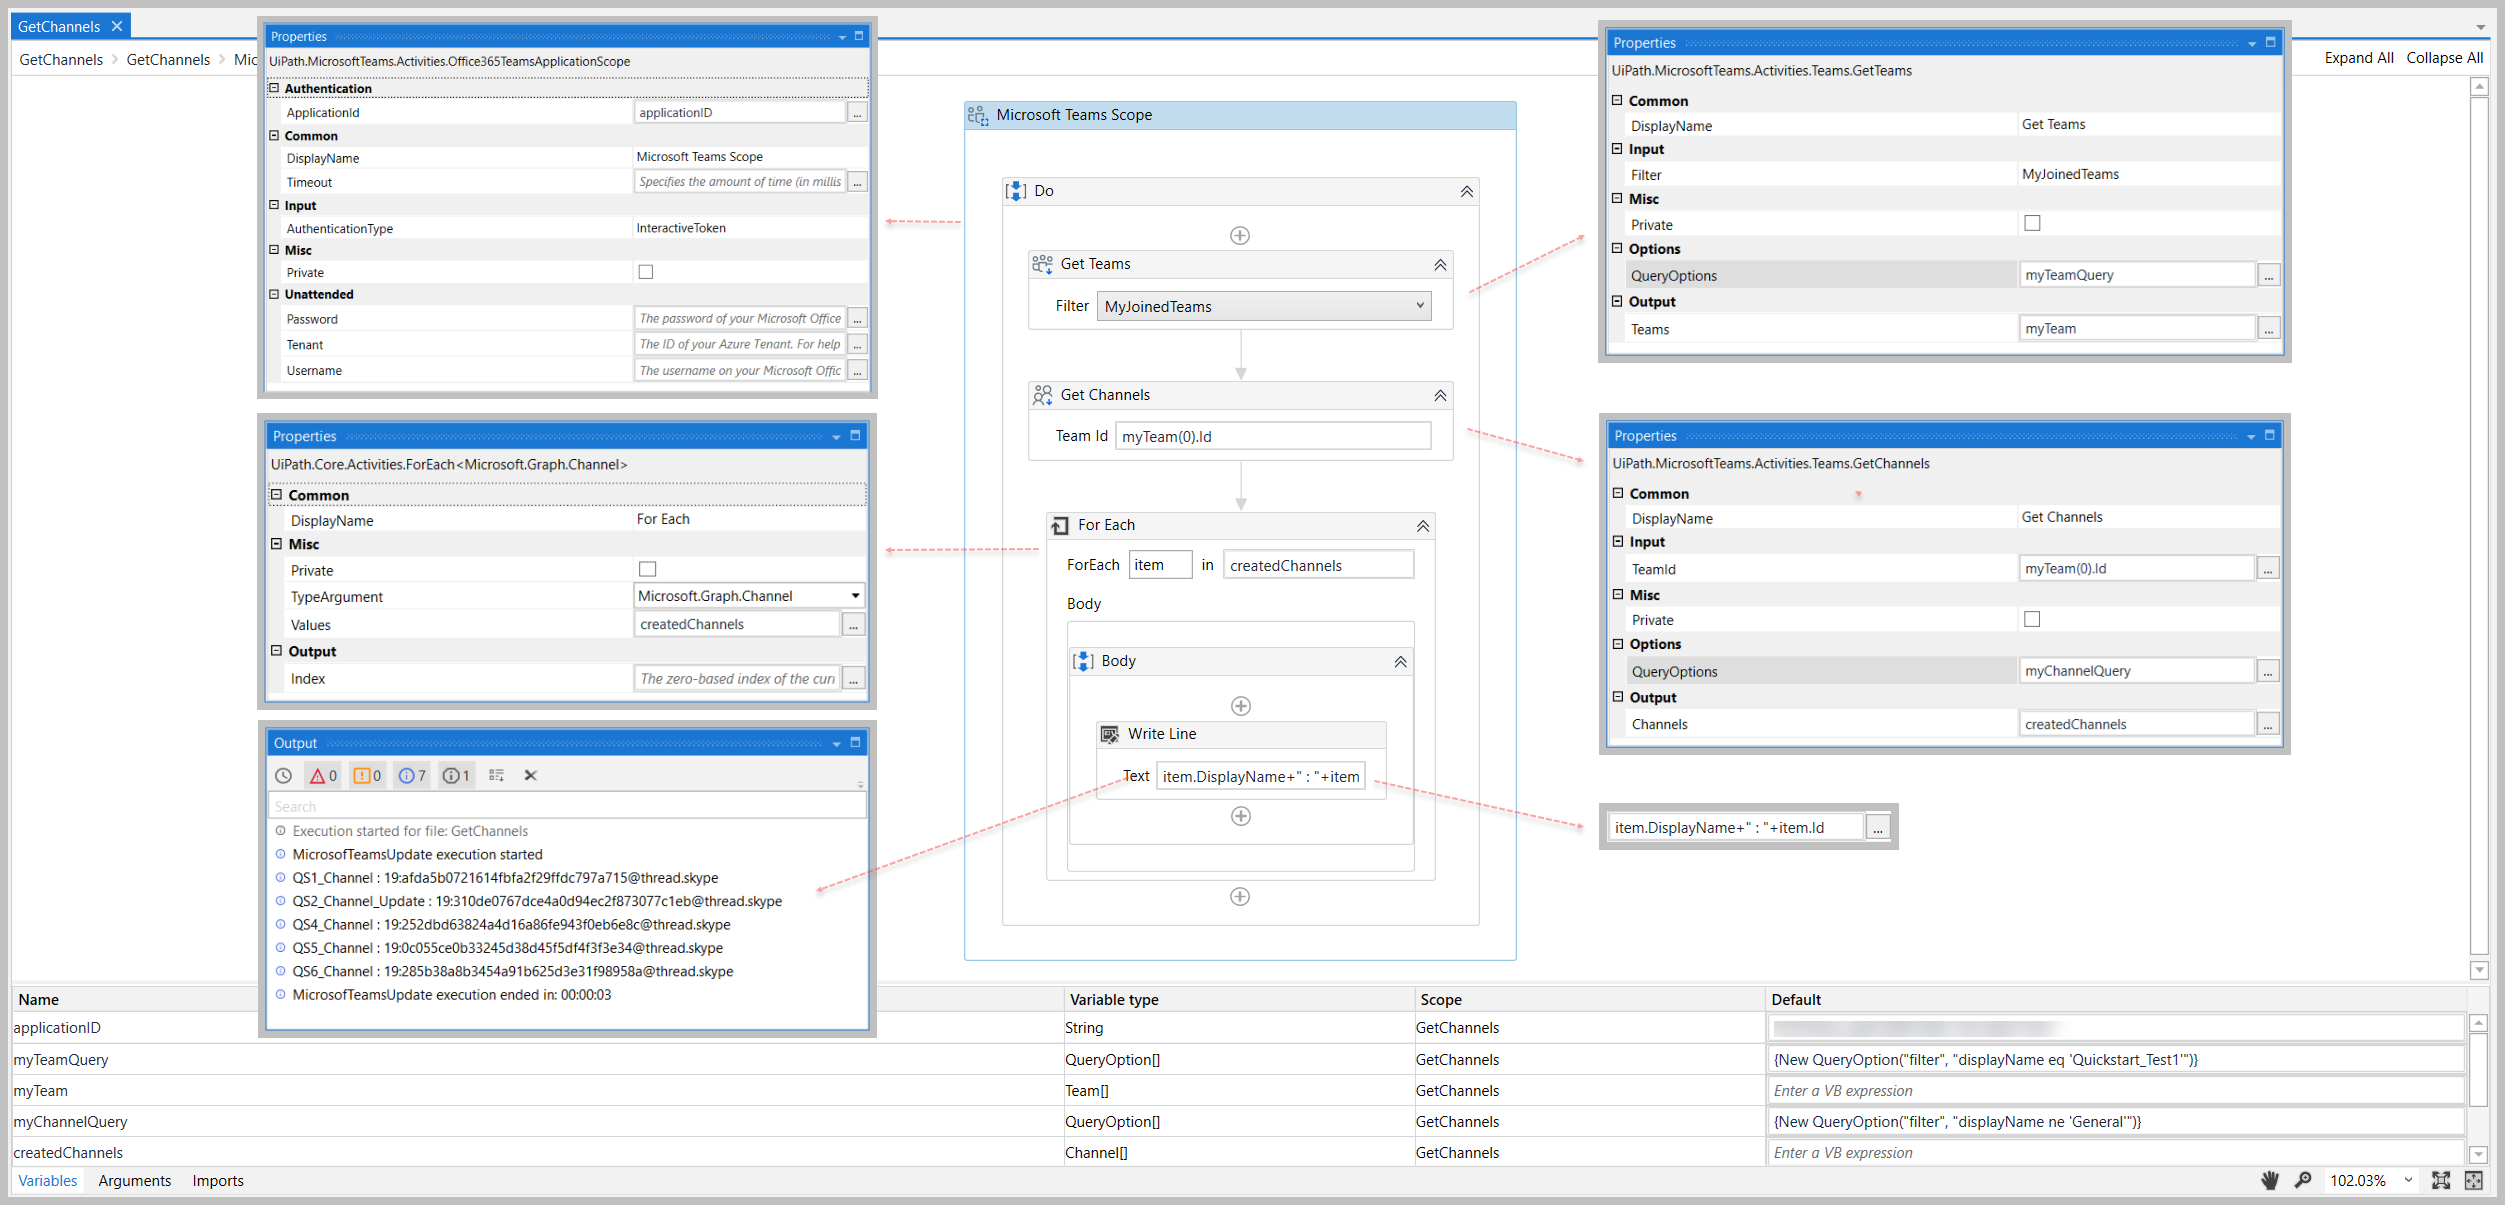
Task: Click the ForEach createdChannels collection field
Action: coord(1318,566)
